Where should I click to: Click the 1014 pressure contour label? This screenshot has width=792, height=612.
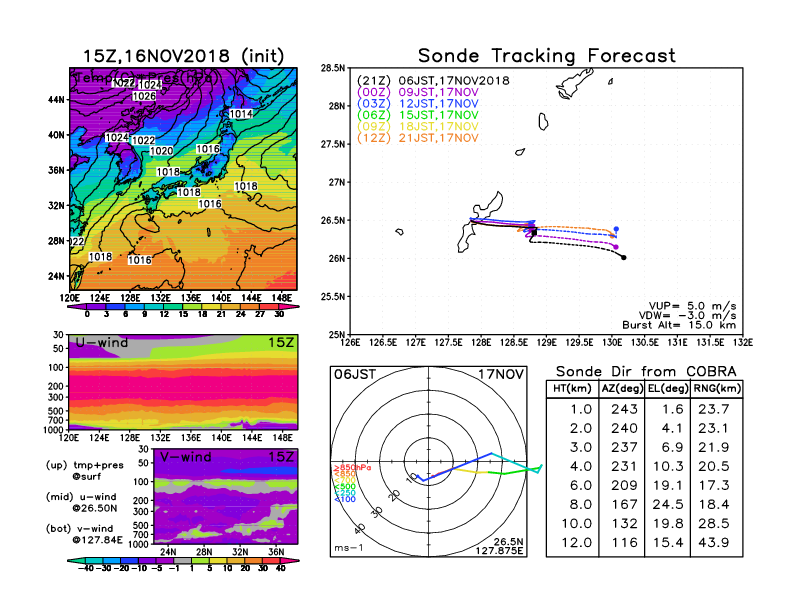pos(241,115)
